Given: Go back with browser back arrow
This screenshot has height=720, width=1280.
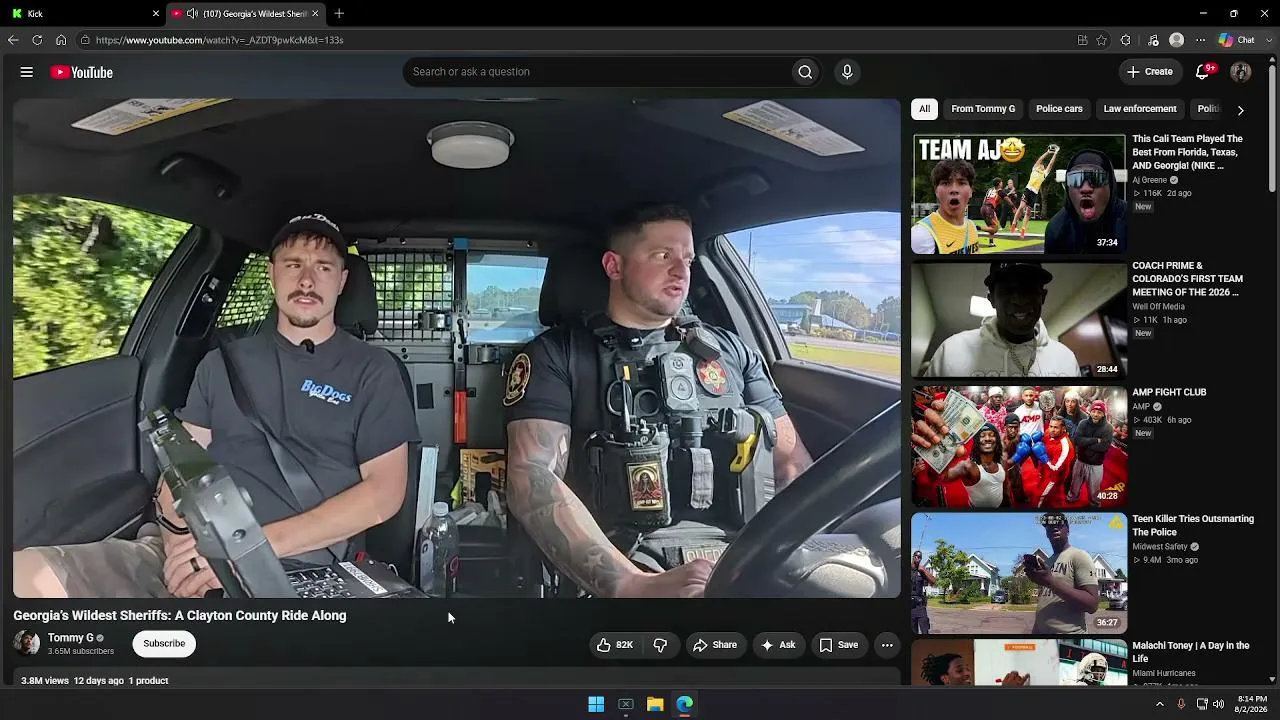Looking at the screenshot, I should tap(13, 40).
